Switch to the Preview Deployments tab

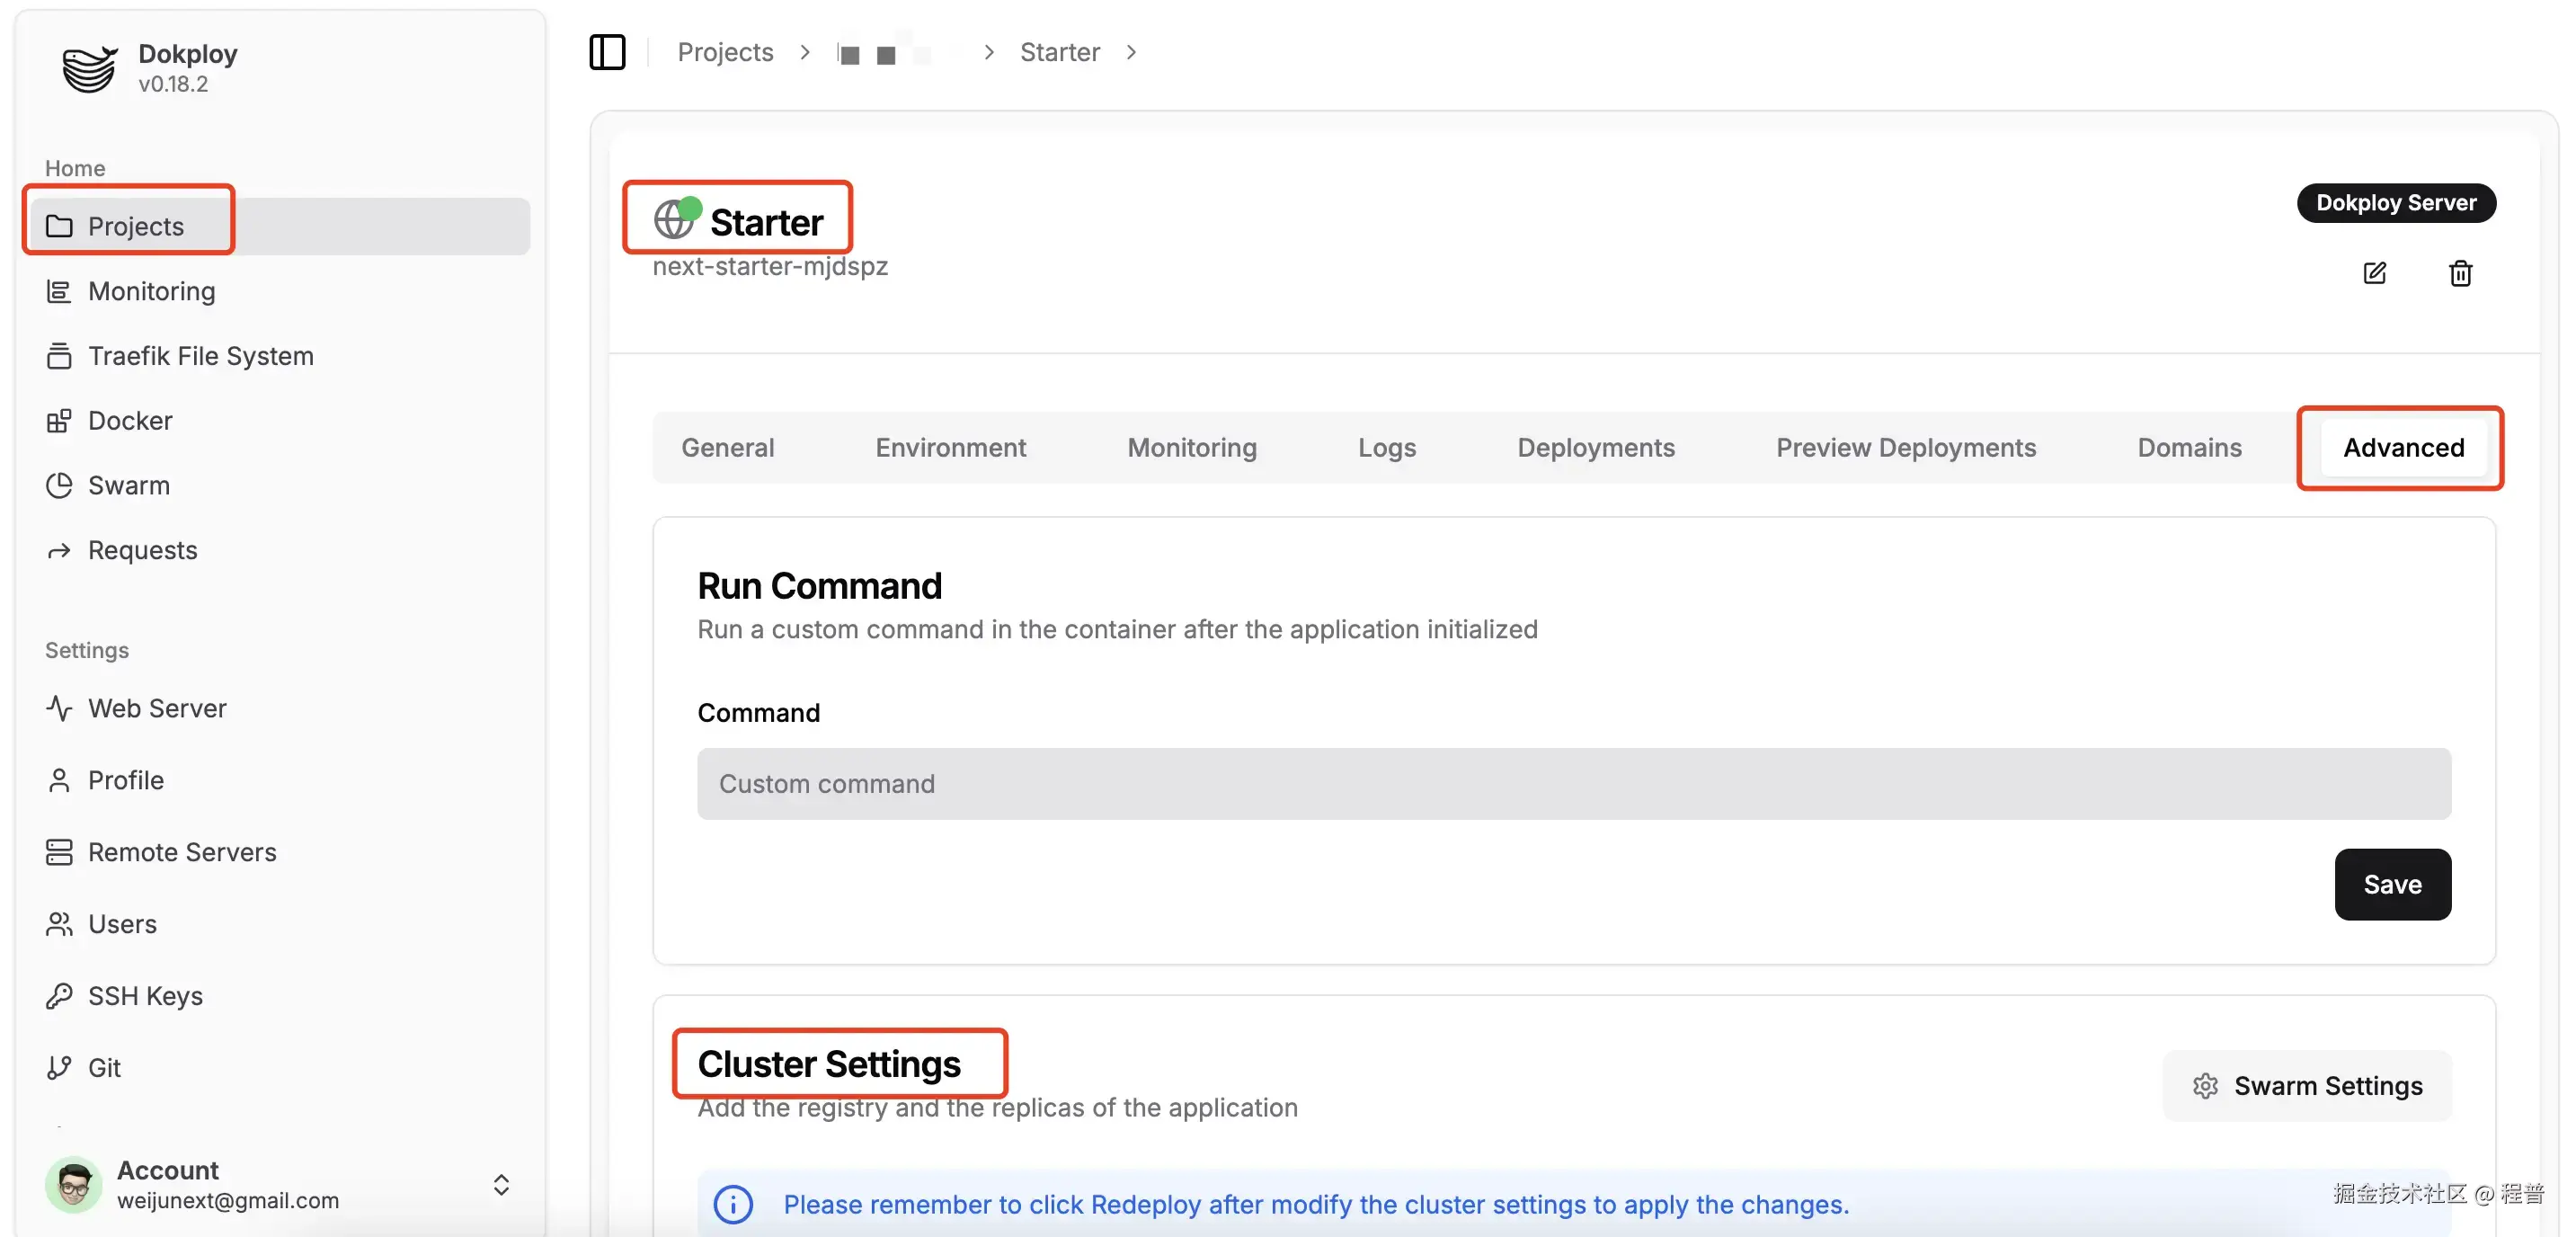[1905, 447]
